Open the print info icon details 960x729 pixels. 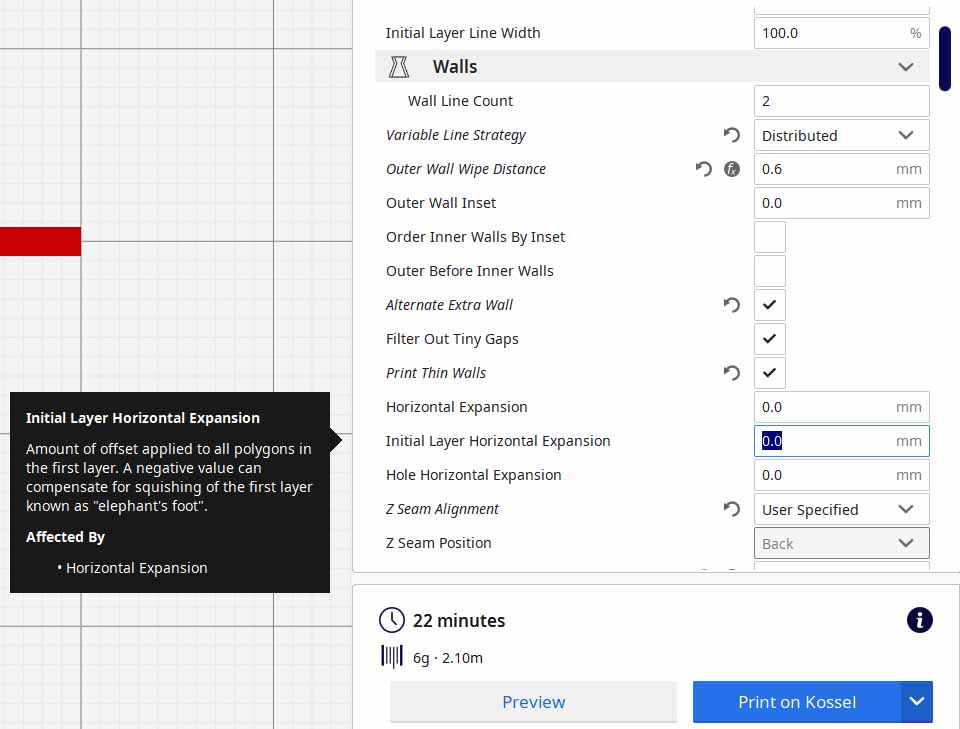click(919, 620)
